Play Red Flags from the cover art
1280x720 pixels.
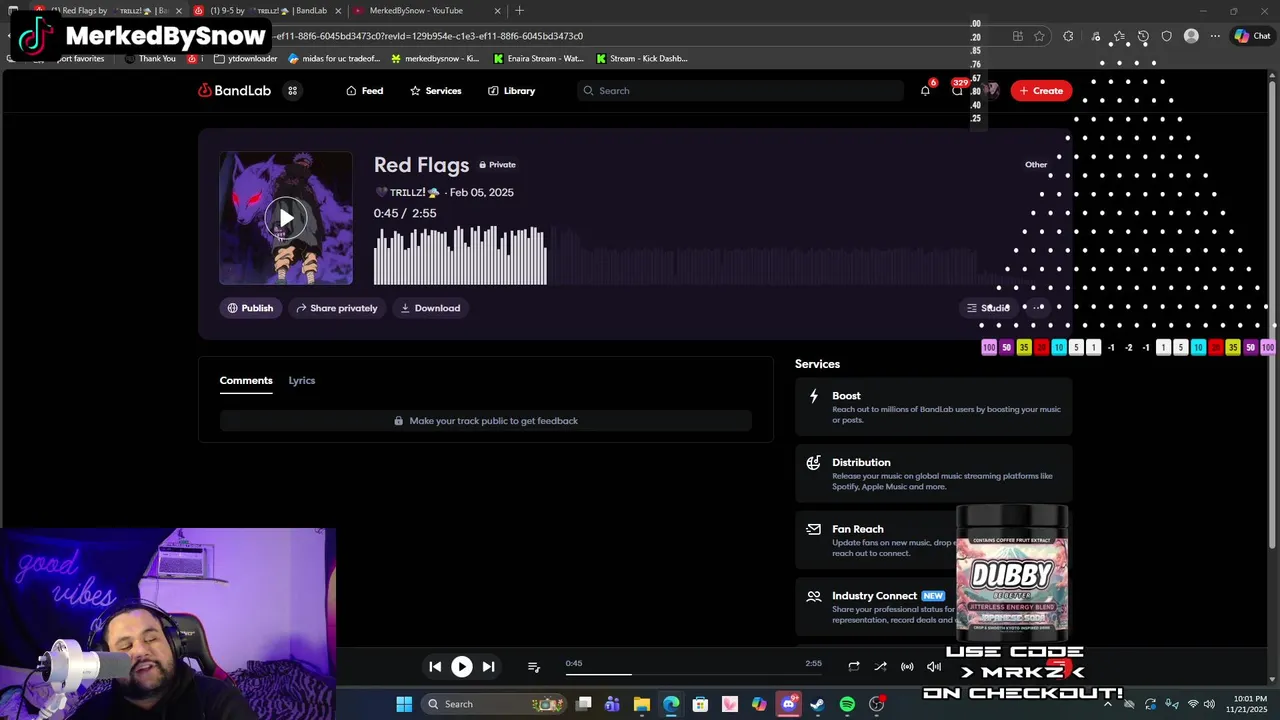286,218
